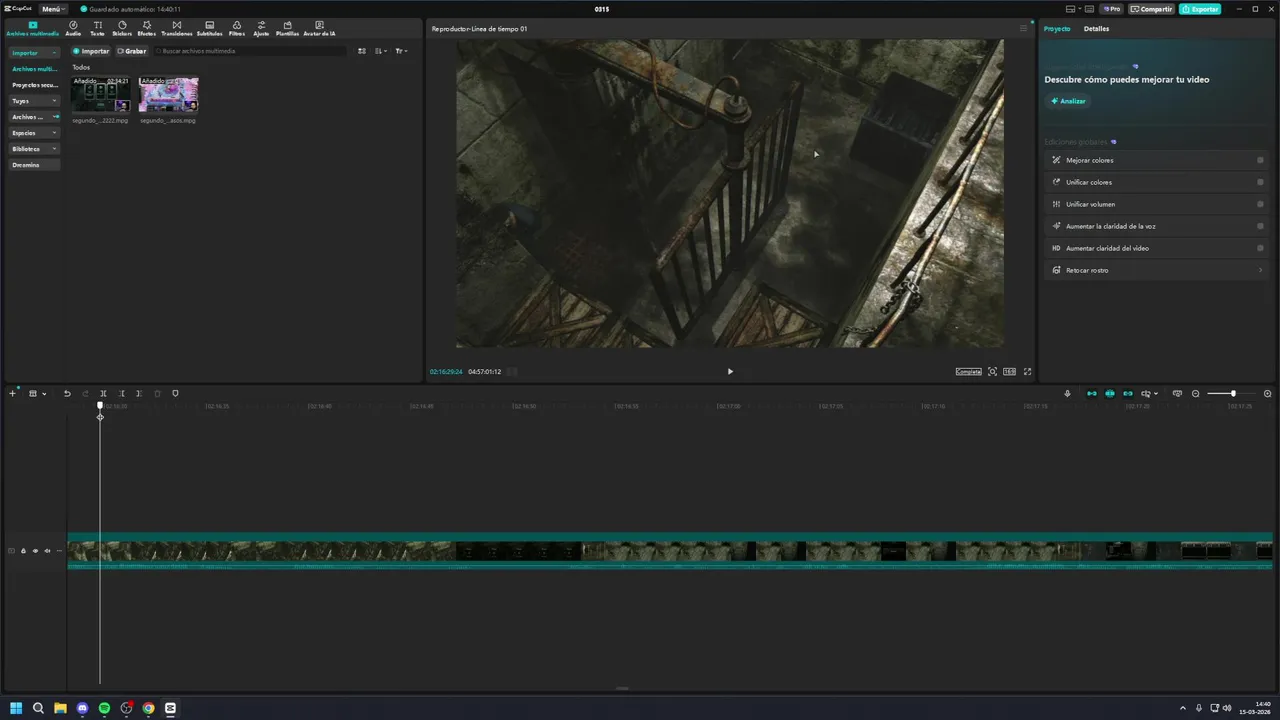1280x720 pixels.
Task: Open the Avatar de IA panel
Action: tap(319, 28)
